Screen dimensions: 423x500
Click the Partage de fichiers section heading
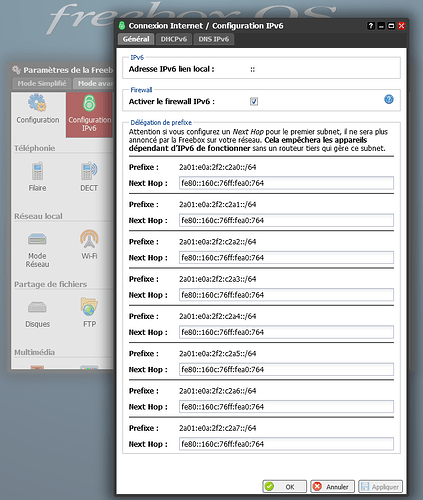pyautogui.click(x=50, y=284)
